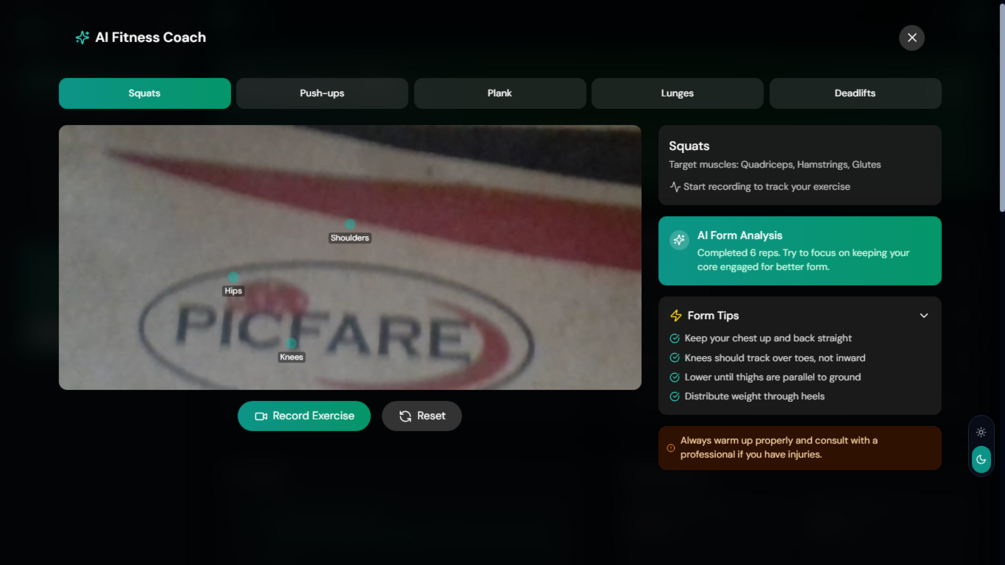Click 'Distribute weight through heels' tip text
Screen dimensions: 1005x565
pyautogui.click(x=754, y=397)
